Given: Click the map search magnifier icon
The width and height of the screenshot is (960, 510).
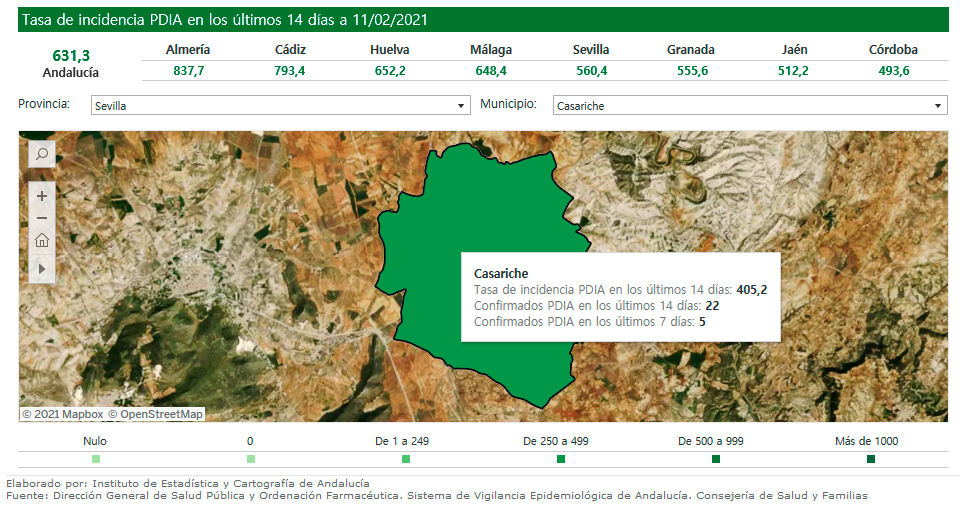Looking at the screenshot, I should 42,154.
